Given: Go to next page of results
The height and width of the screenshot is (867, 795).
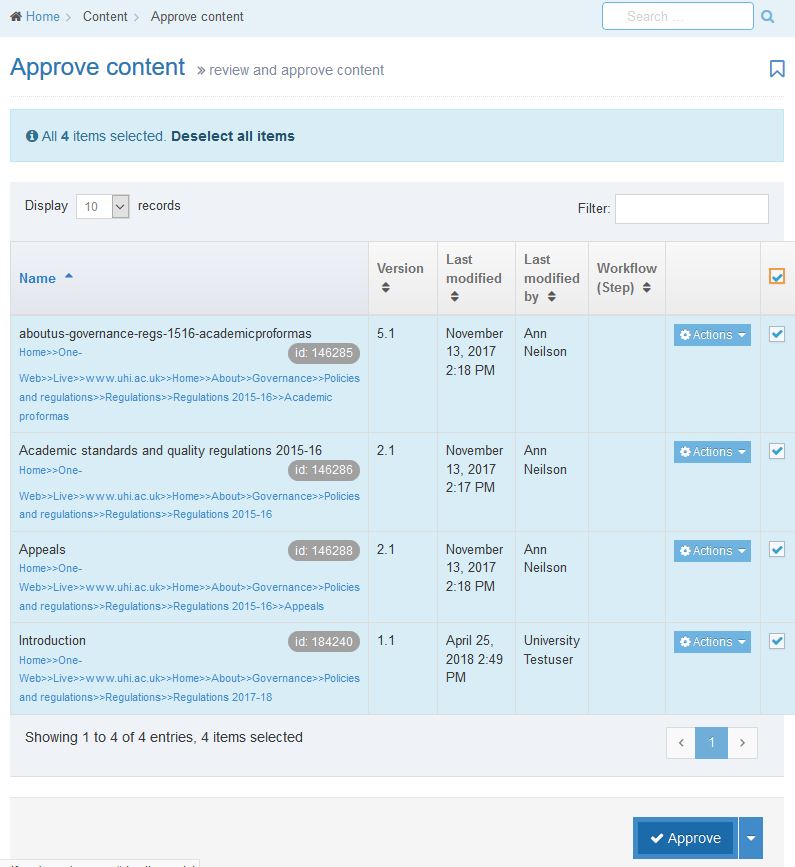Looking at the screenshot, I should pyautogui.click(x=742, y=743).
